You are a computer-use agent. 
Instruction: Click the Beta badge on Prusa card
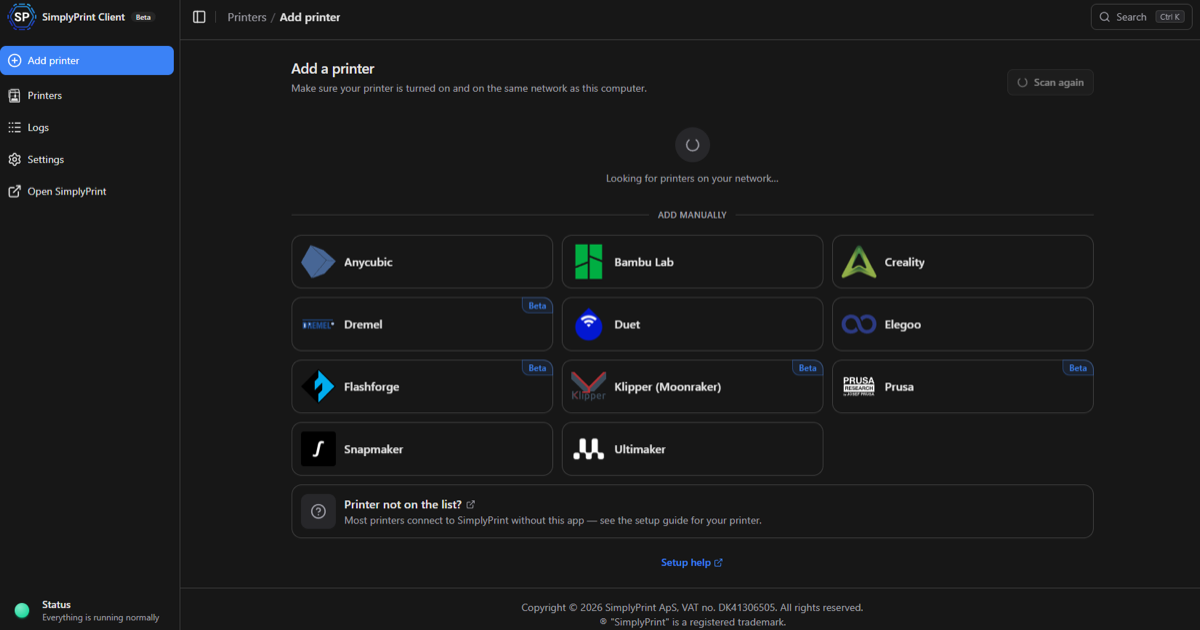[1078, 368]
